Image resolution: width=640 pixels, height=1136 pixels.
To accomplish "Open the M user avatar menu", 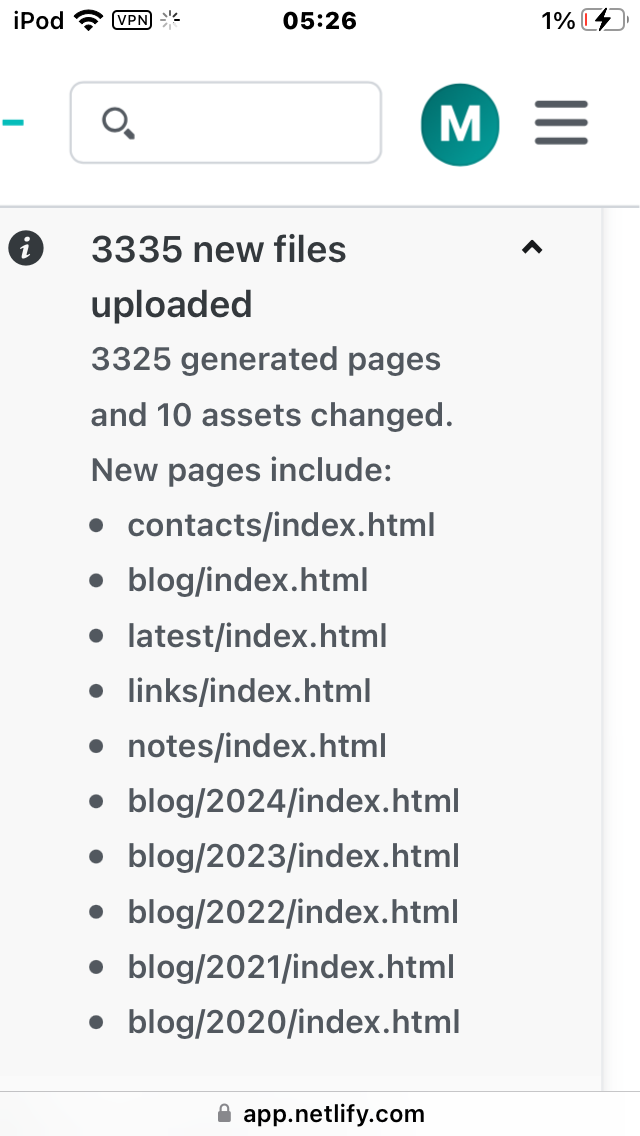I will [460, 124].
